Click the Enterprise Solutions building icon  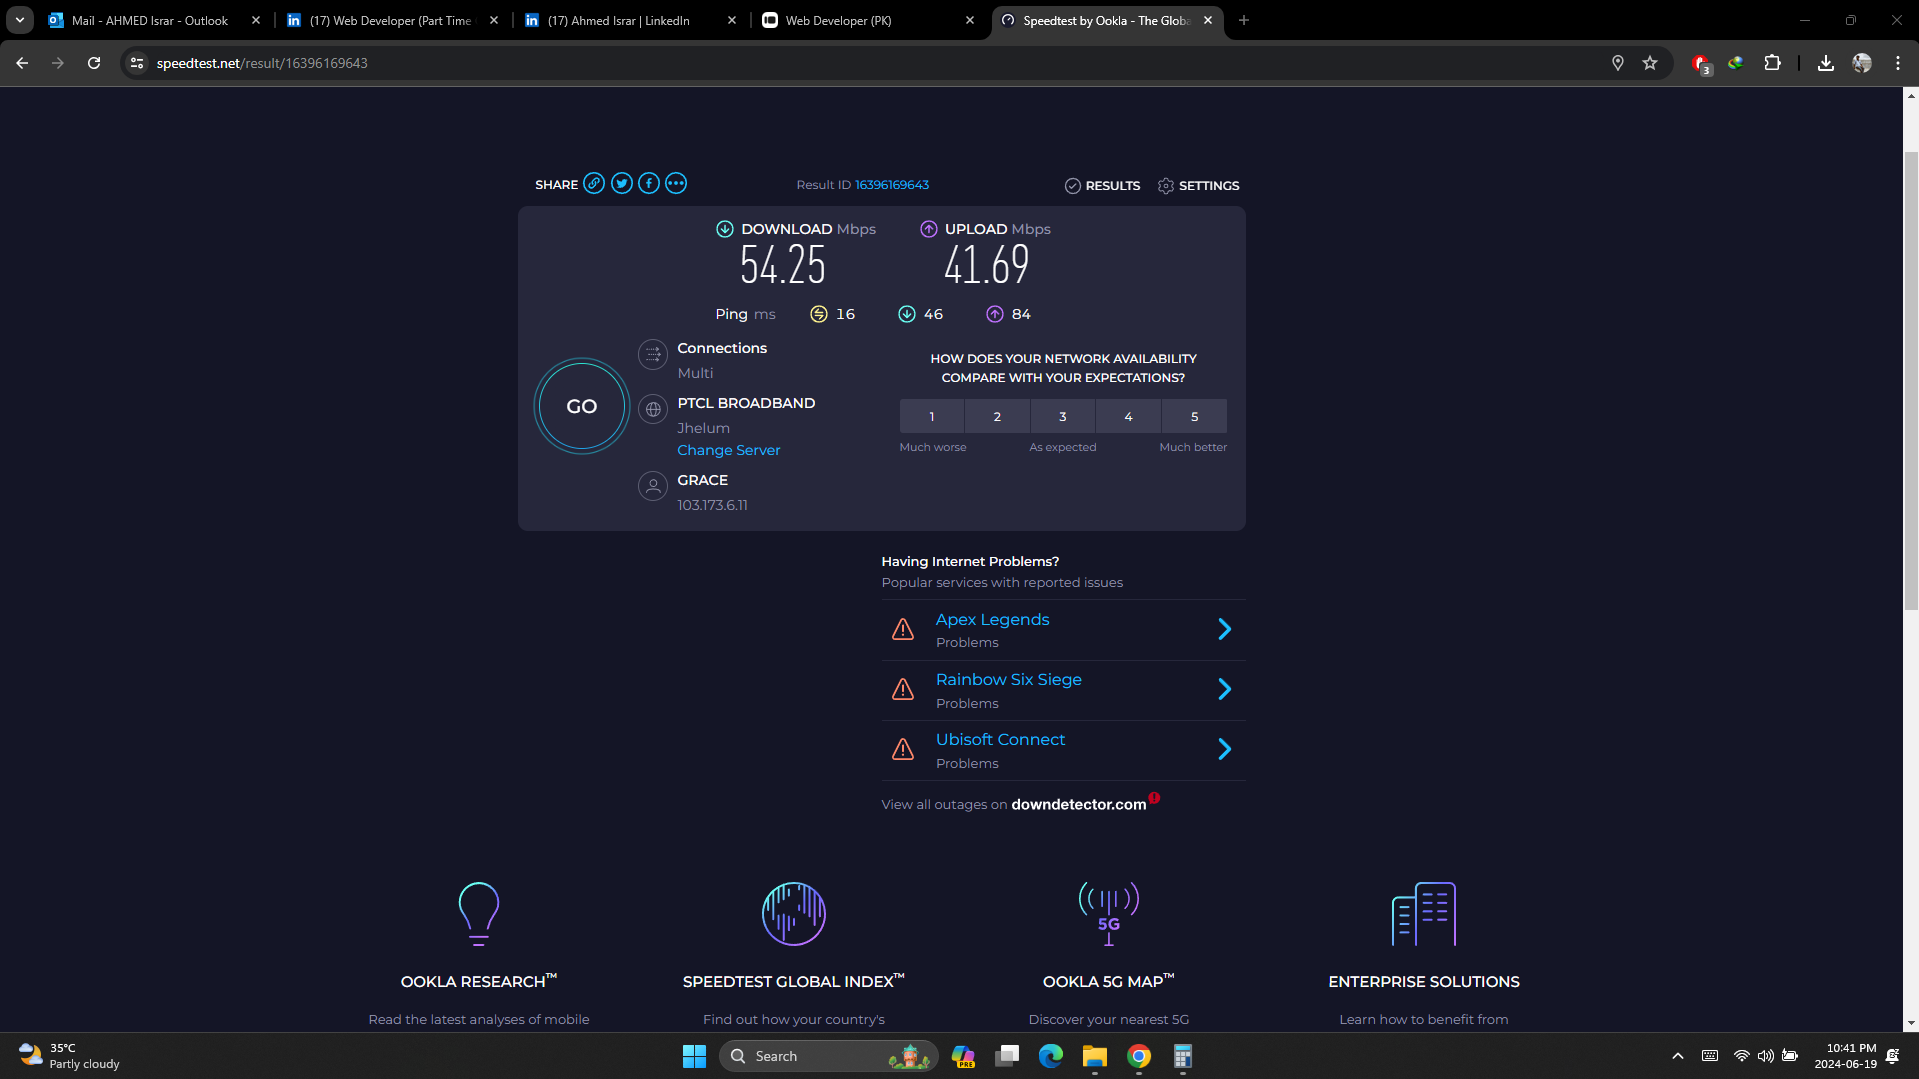tap(1423, 913)
